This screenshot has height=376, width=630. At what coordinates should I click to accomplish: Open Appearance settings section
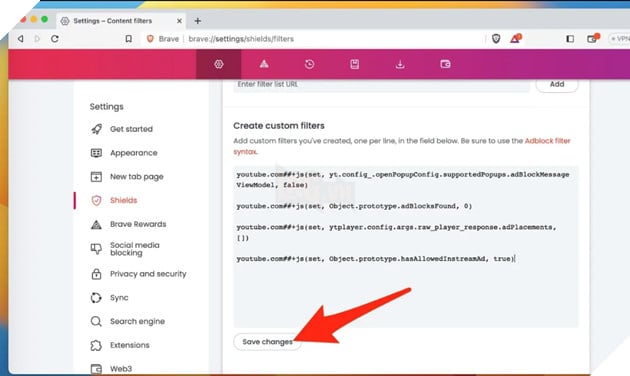click(134, 153)
